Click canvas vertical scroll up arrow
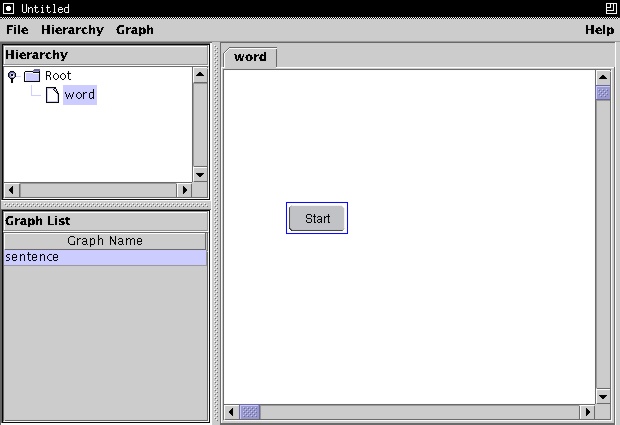The width and height of the screenshot is (620, 425). click(603, 77)
